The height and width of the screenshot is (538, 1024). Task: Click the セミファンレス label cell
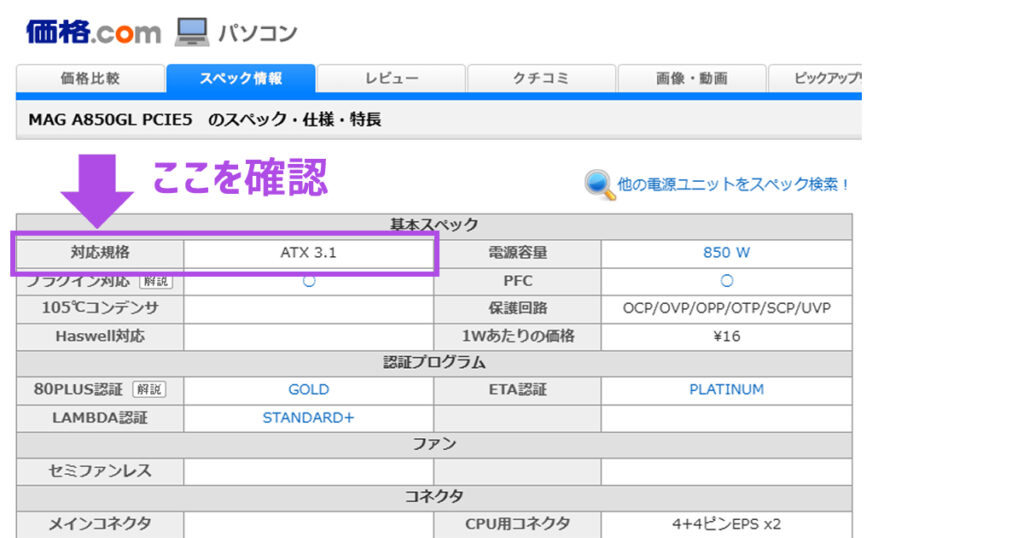(100, 471)
